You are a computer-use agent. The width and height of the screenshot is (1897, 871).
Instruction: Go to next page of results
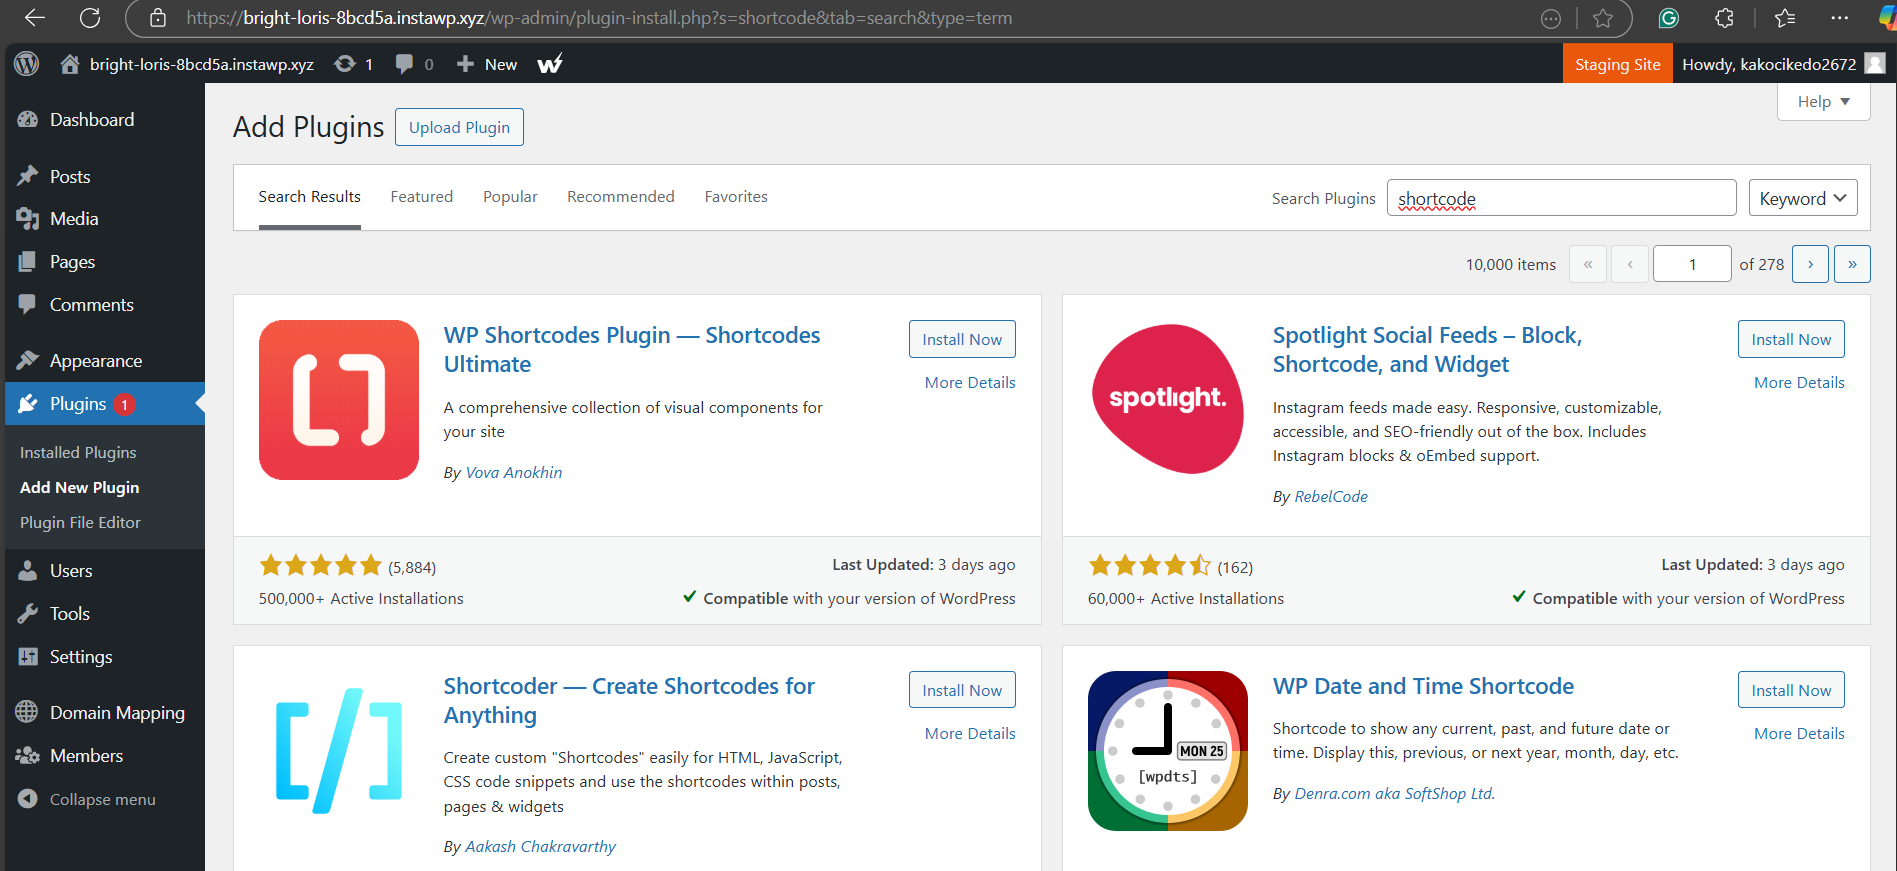[x=1810, y=264]
